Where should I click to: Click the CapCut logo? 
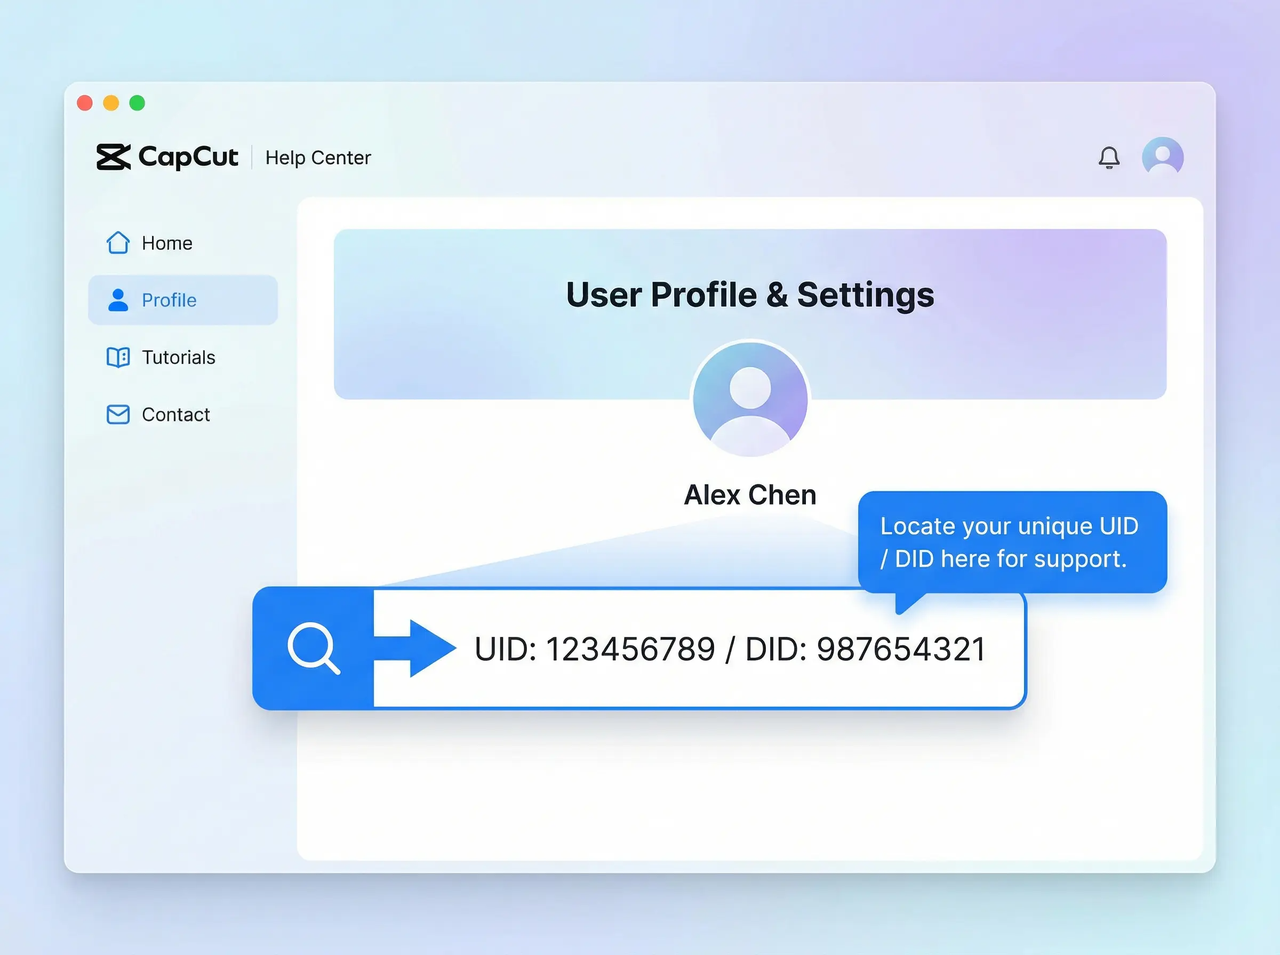(x=166, y=157)
